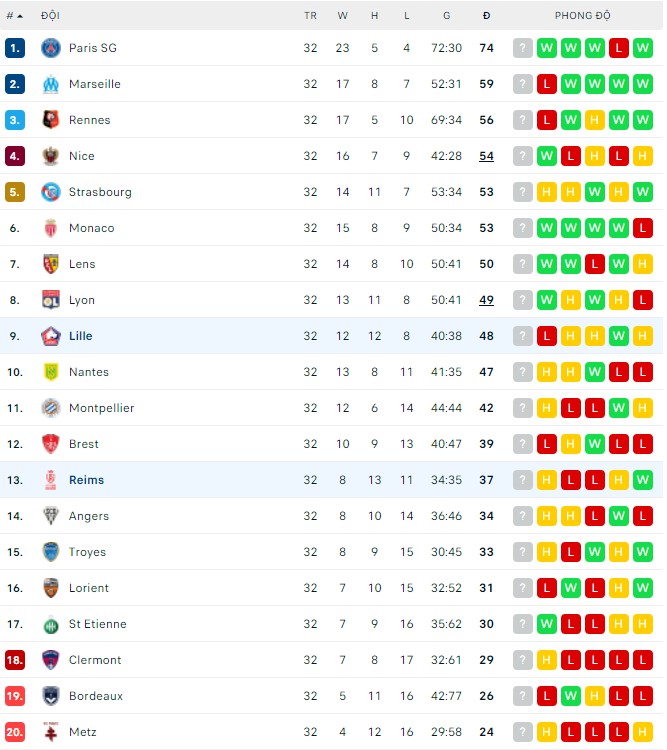
Task: Click the Strasbourg club logo
Action: [x=51, y=192]
